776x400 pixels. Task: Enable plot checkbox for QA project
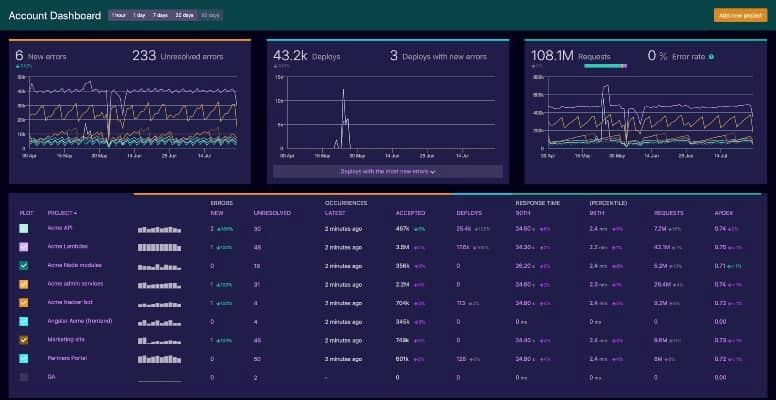[24, 377]
